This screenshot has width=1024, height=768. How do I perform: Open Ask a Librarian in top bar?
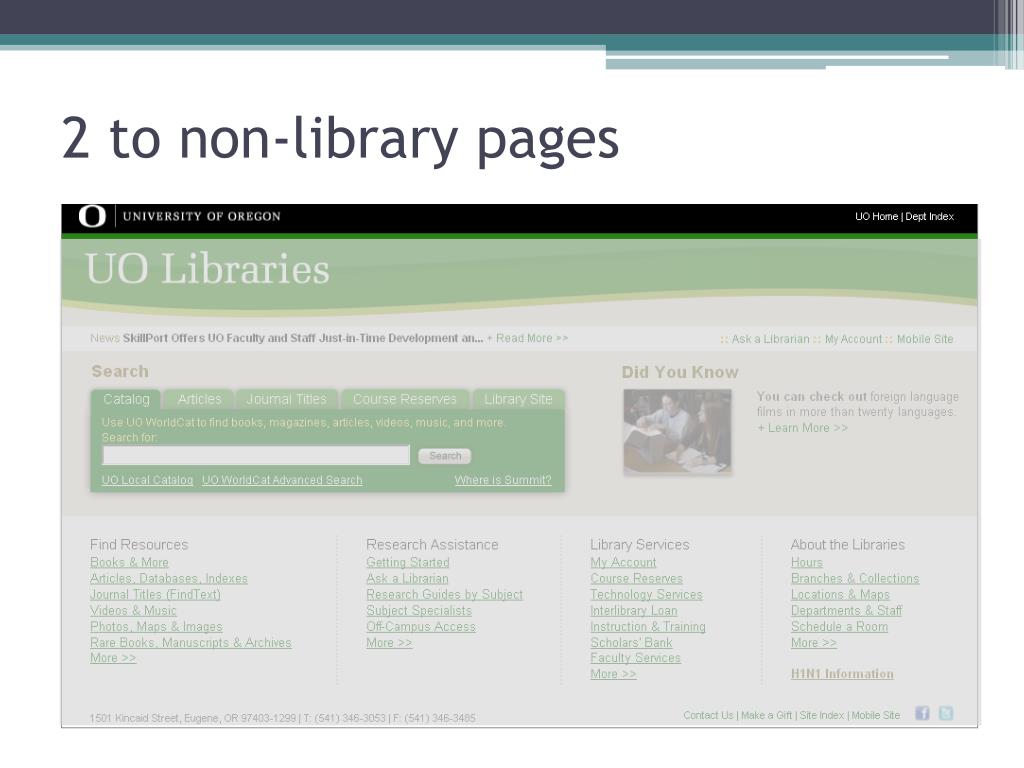(x=770, y=339)
